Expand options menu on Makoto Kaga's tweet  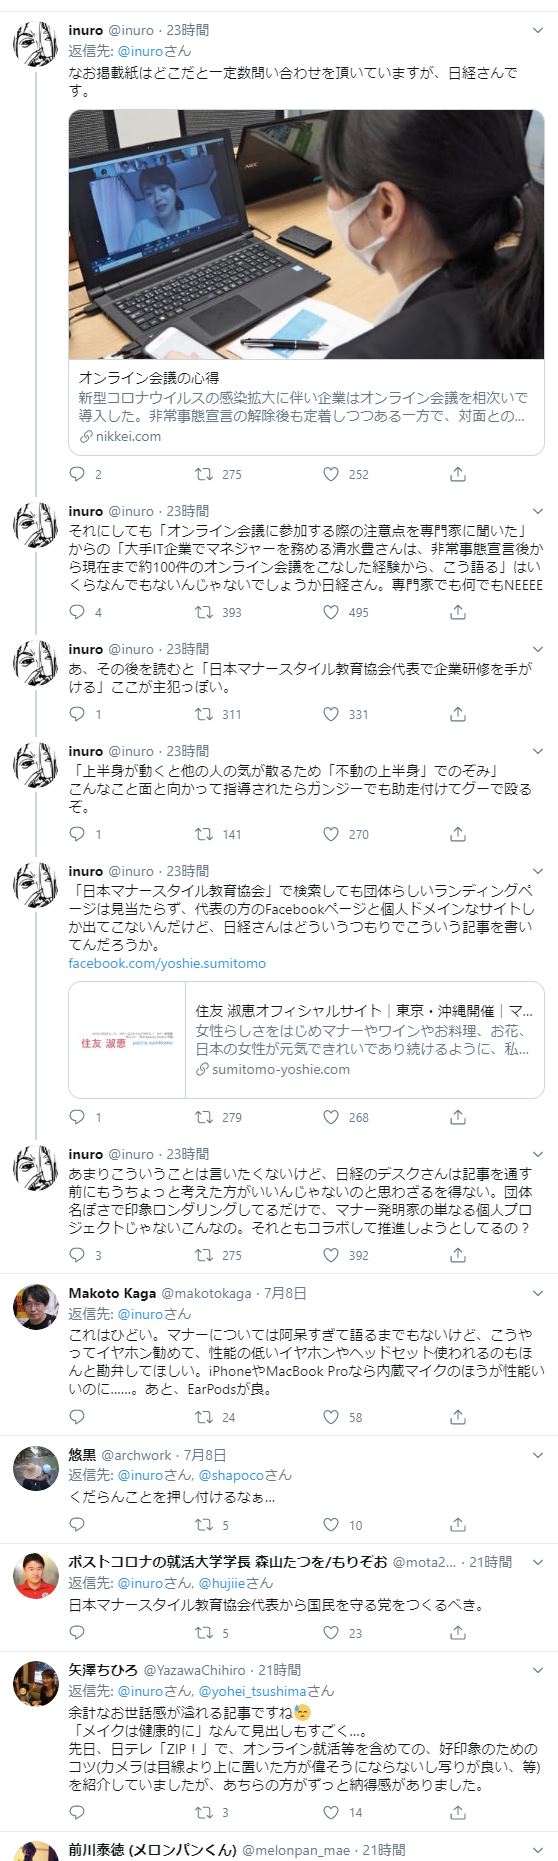click(538, 1294)
